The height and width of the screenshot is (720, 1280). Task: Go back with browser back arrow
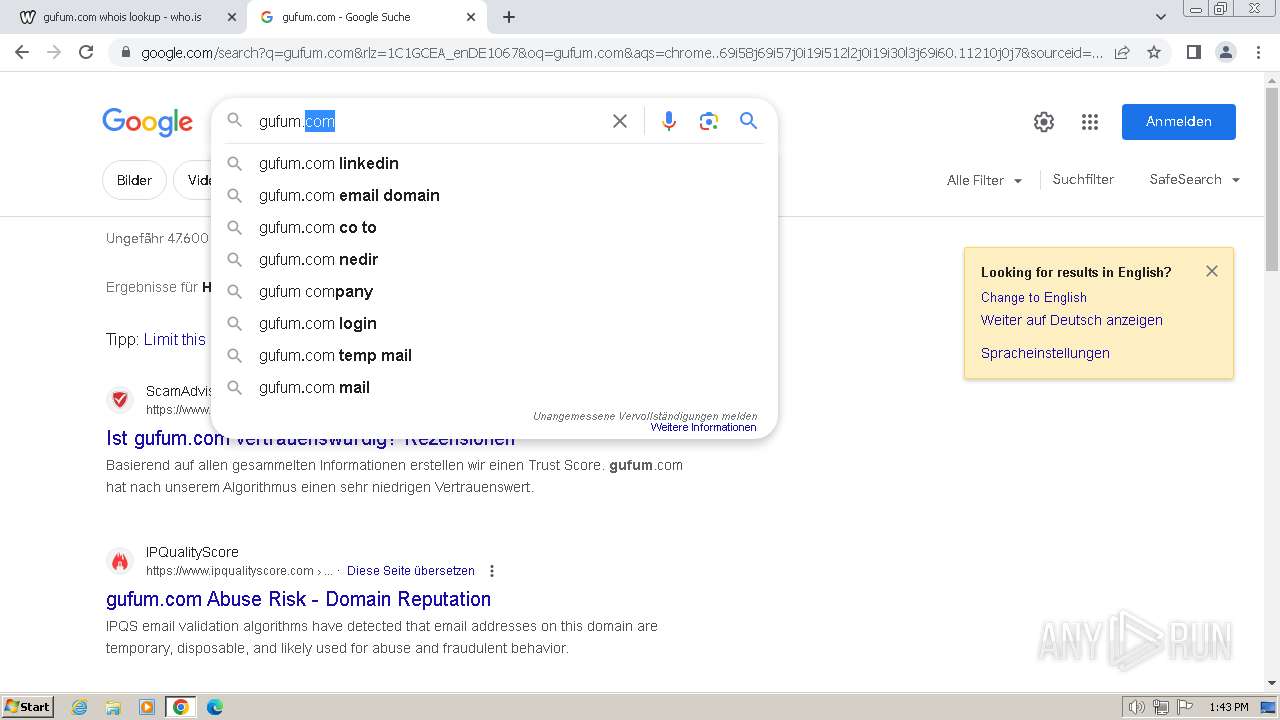click(x=22, y=52)
